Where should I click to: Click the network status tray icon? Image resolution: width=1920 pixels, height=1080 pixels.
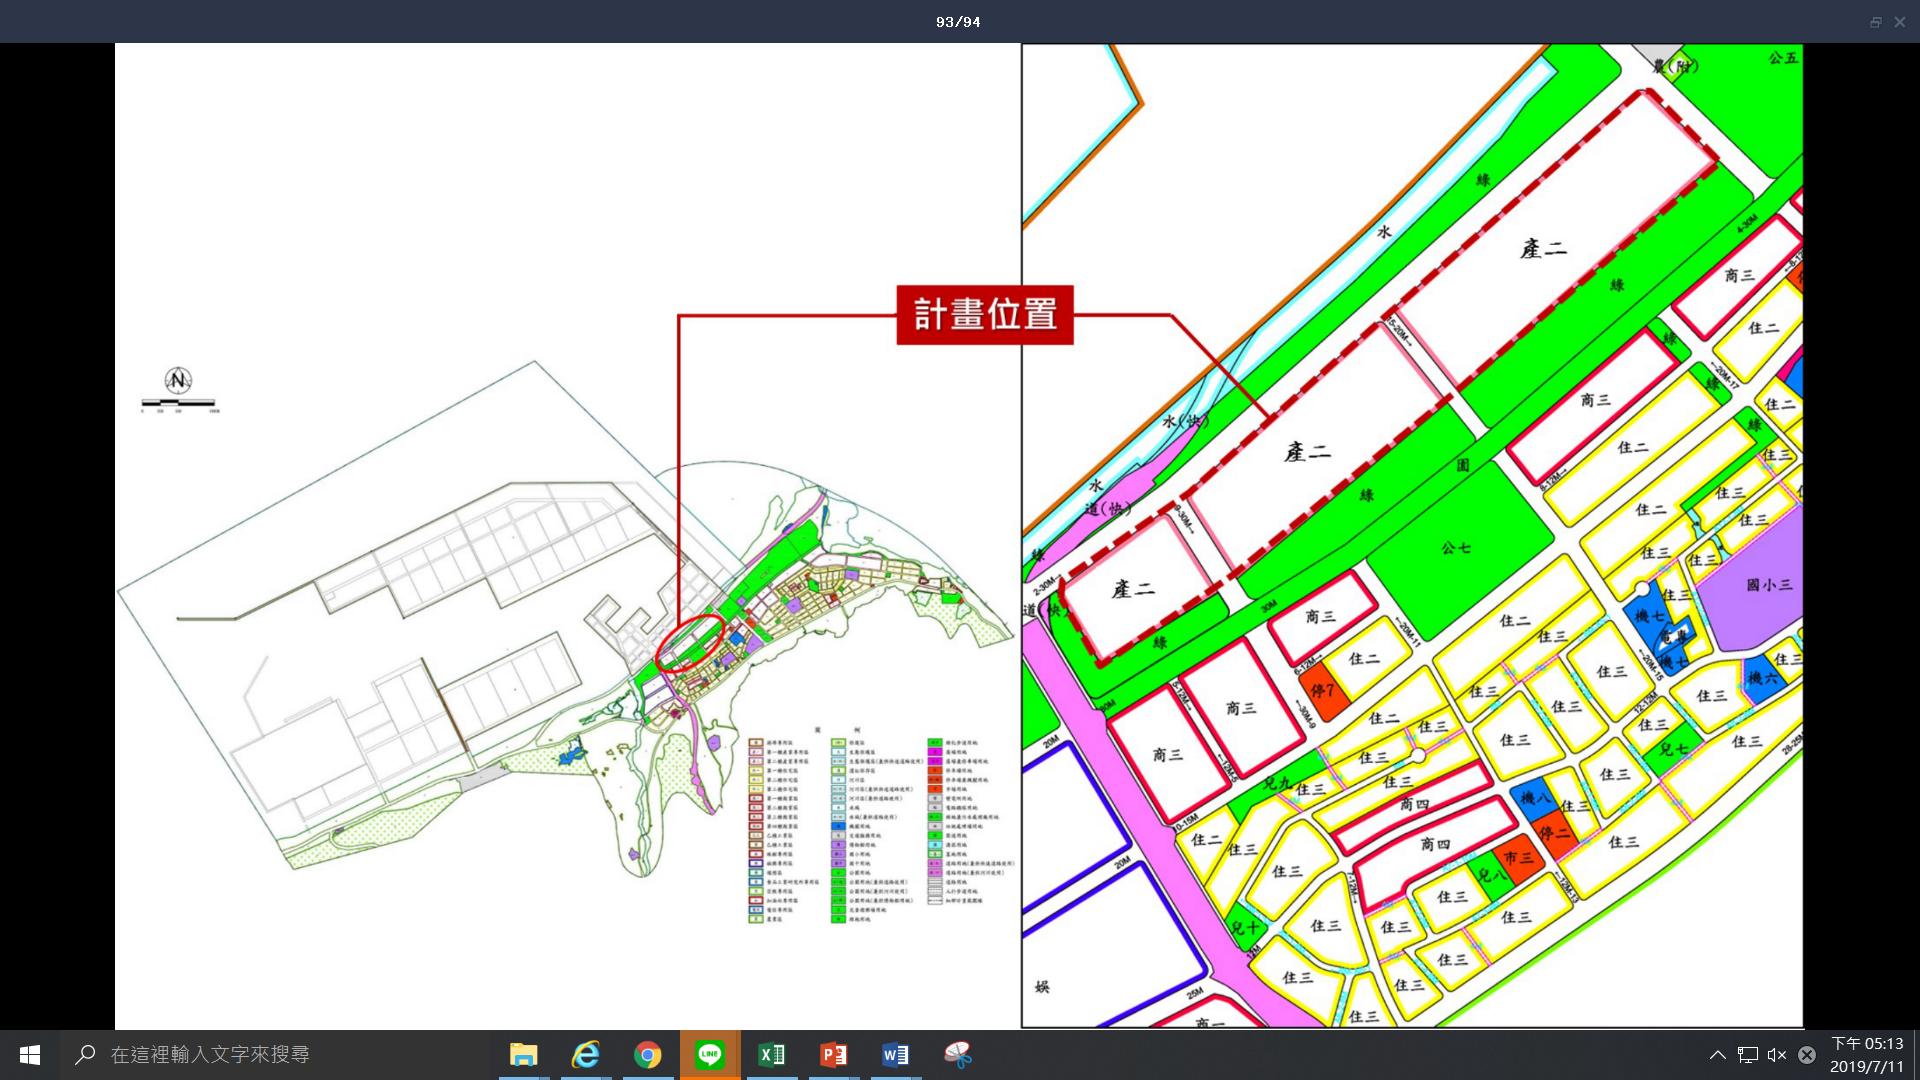[1748, 1055]
